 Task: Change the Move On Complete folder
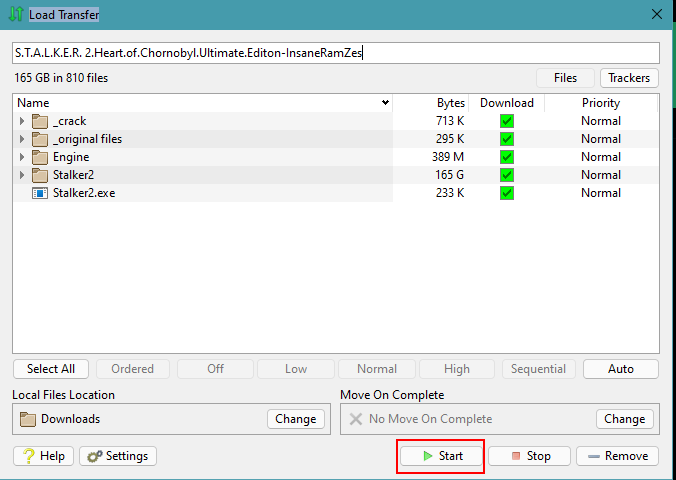coord(625,419)
